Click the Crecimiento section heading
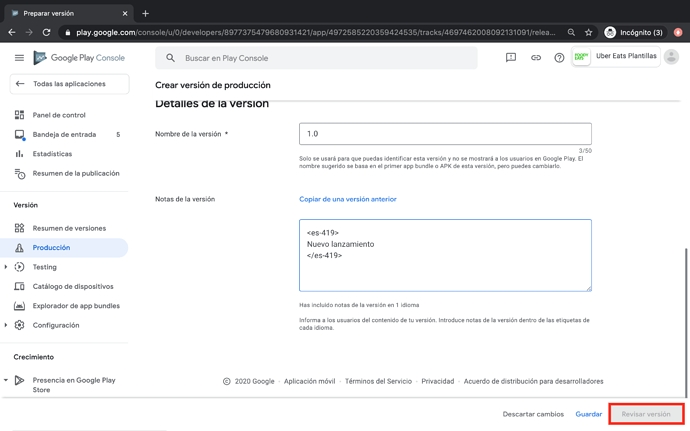The width and height of the screenshot is (690, 431). click(x=33, y=357)
